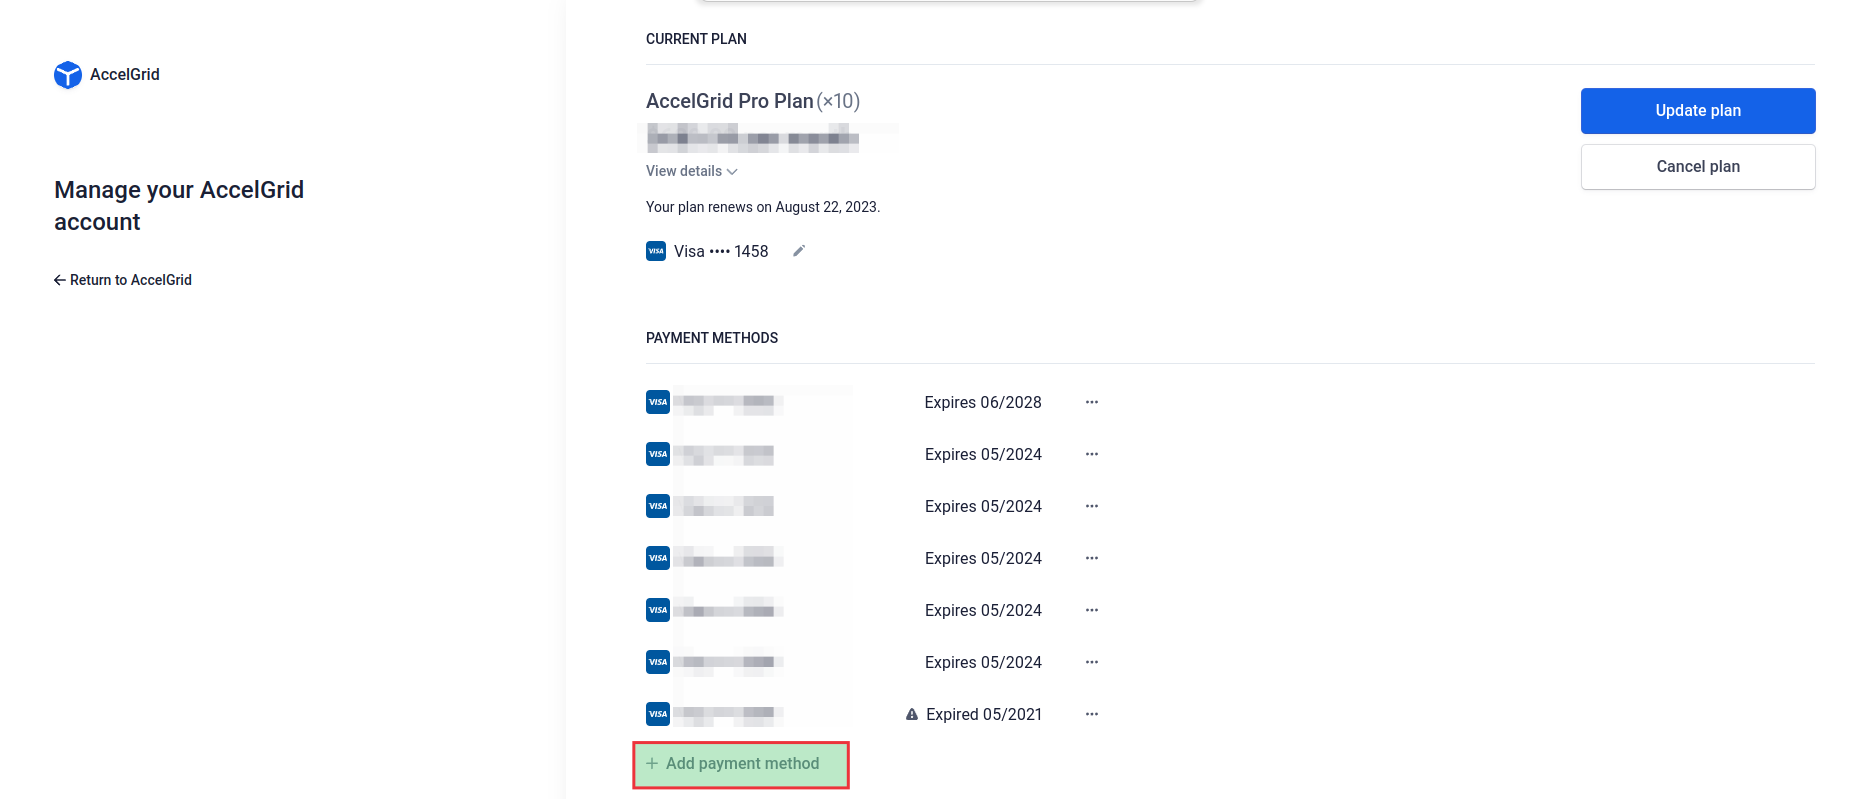
Task: Click the AccelGrid cube logo icon
Action: 68,75
